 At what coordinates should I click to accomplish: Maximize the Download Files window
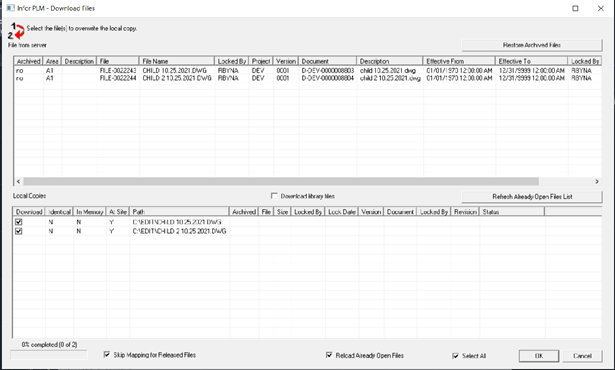click(575, 8)
